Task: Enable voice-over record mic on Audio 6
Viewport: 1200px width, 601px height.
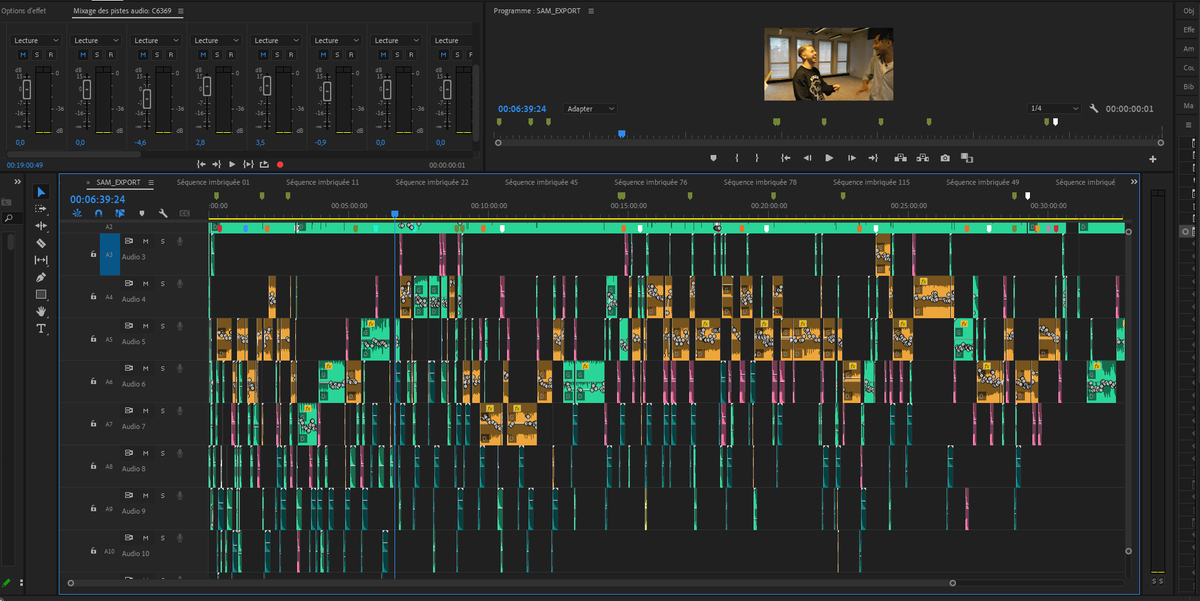Action: click(179, 368)
